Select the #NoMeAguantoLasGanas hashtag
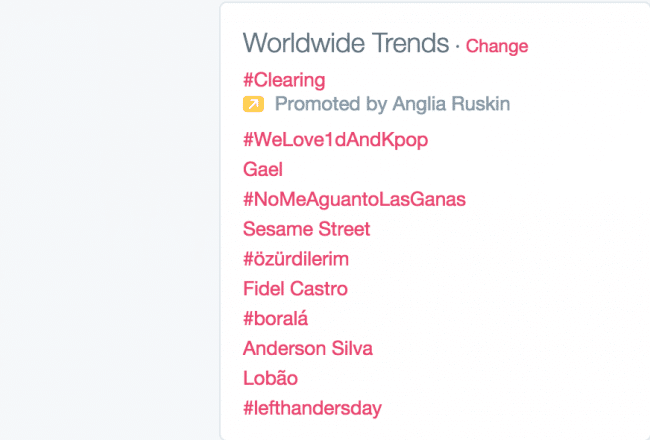 (x=354, y=199)
